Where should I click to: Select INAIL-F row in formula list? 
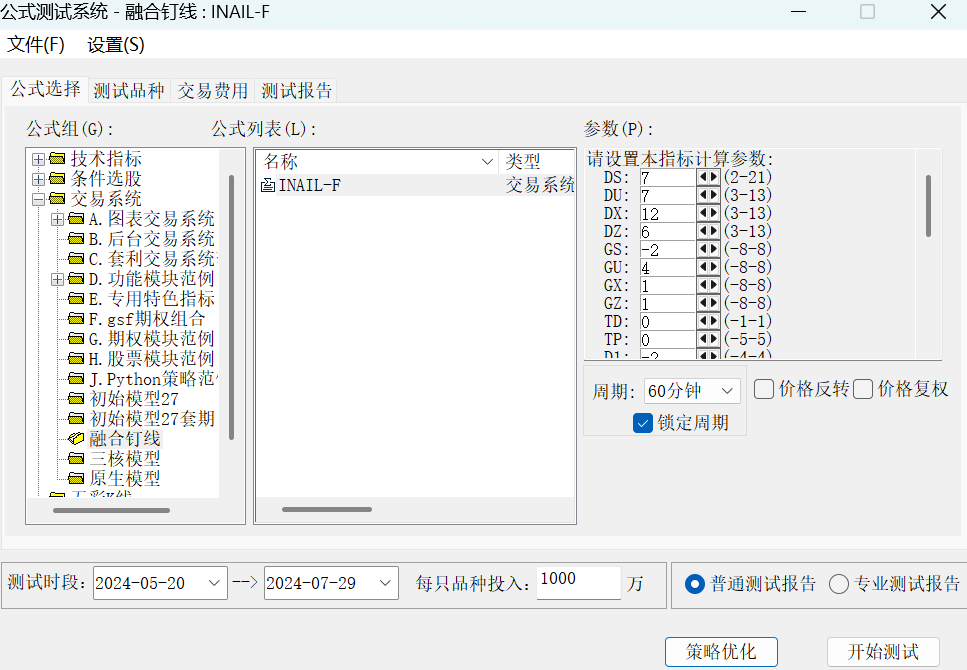[x=415, y=185]
